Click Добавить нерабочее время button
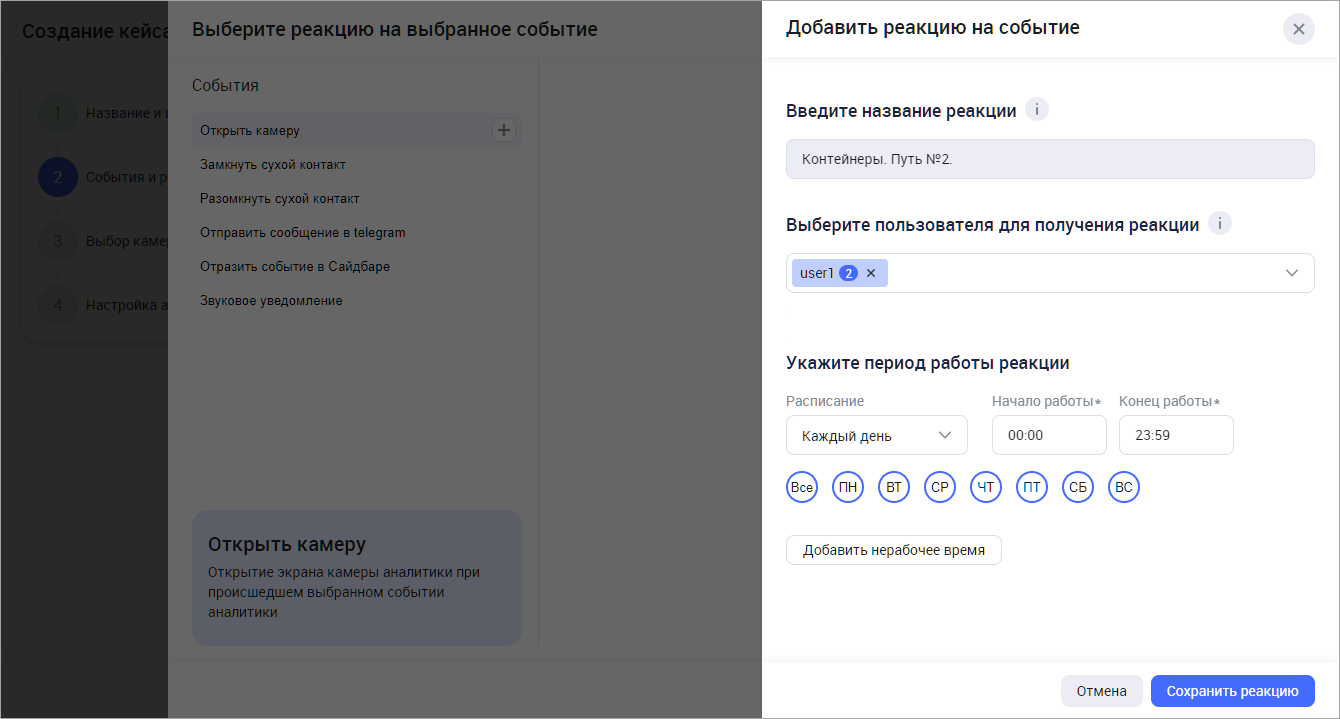This screenshot has height=719, width=1340. pos(893,550)
